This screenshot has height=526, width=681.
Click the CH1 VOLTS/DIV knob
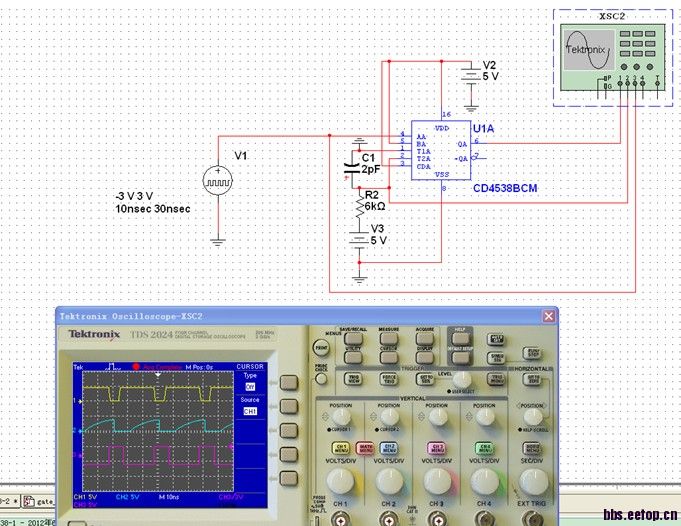[341, 481]
